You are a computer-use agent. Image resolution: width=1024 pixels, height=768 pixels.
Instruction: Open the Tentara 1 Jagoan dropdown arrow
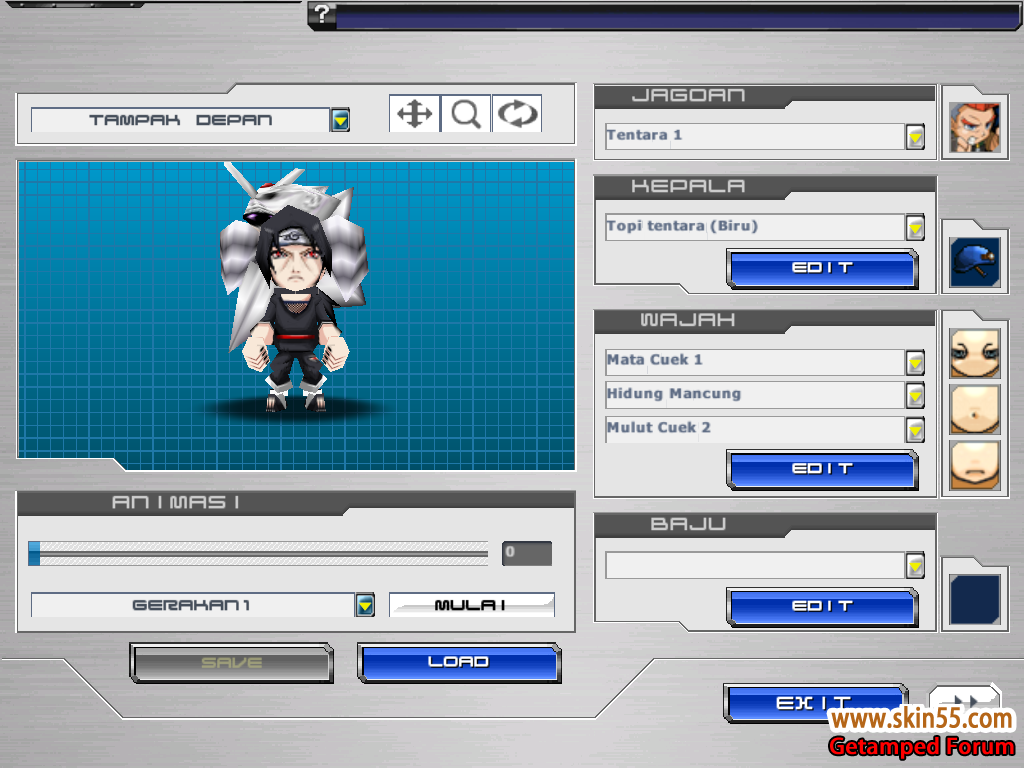915,136
